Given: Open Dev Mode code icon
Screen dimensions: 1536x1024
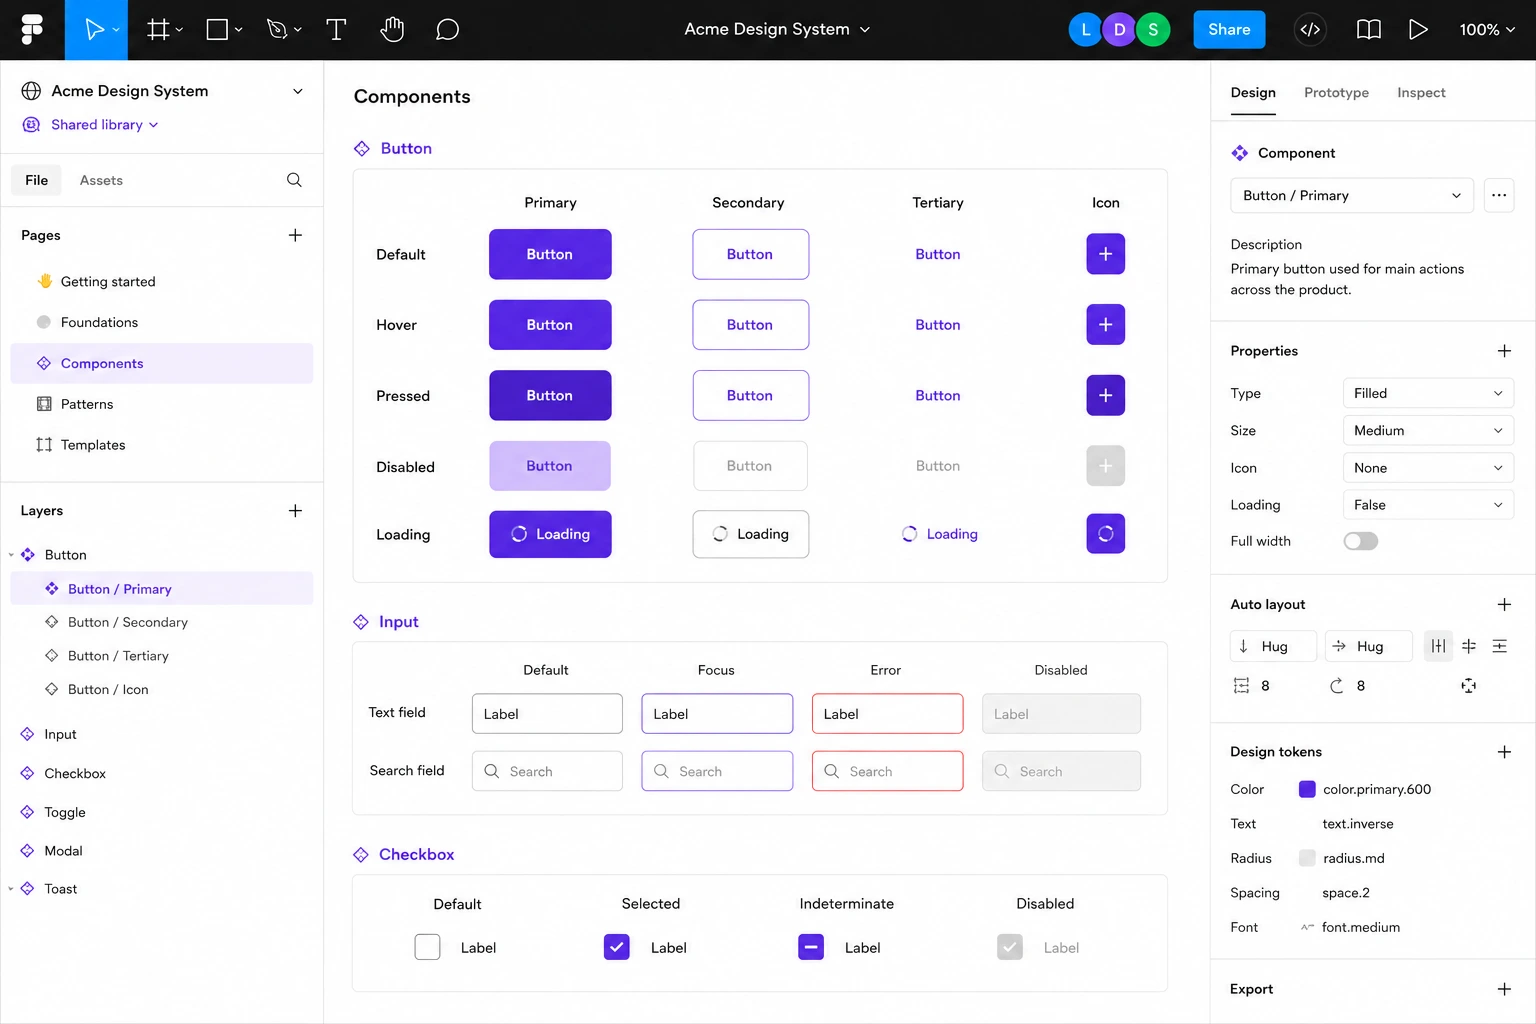Looking at the screenshot, I should tap(1310, 30).
